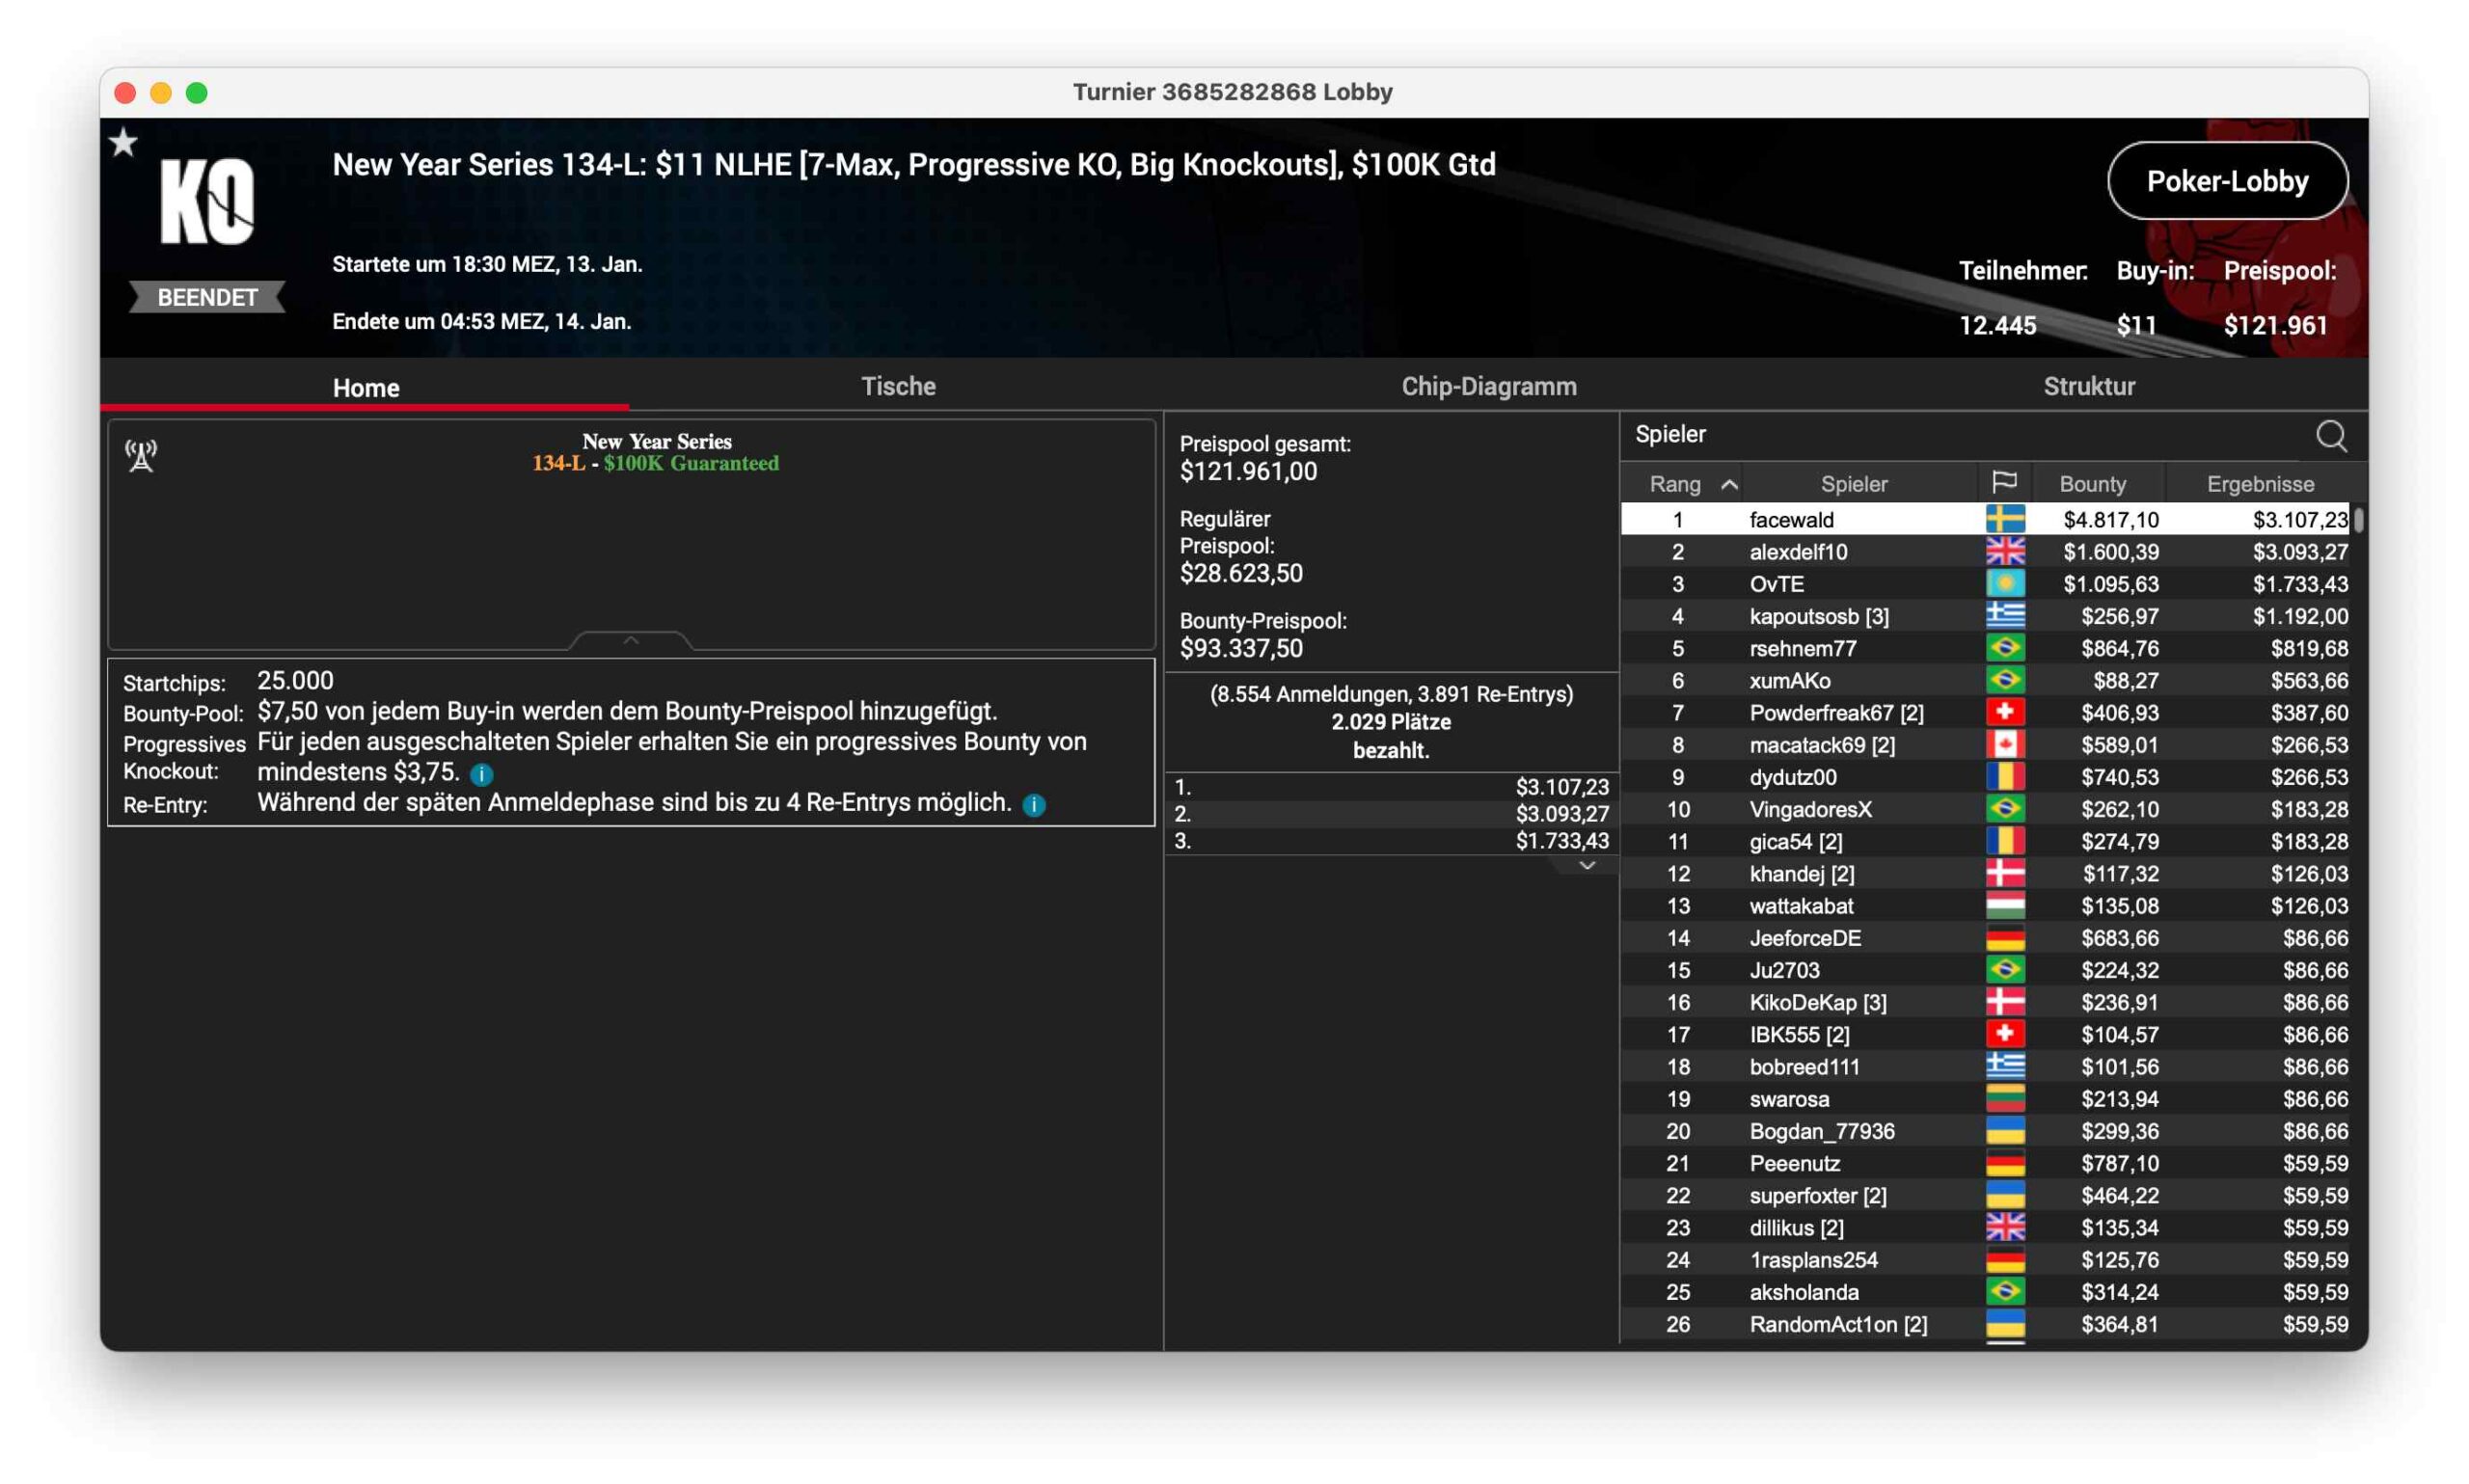
Task: Click the Poker-Lobby button
Action: click(x=2227, y=181)
